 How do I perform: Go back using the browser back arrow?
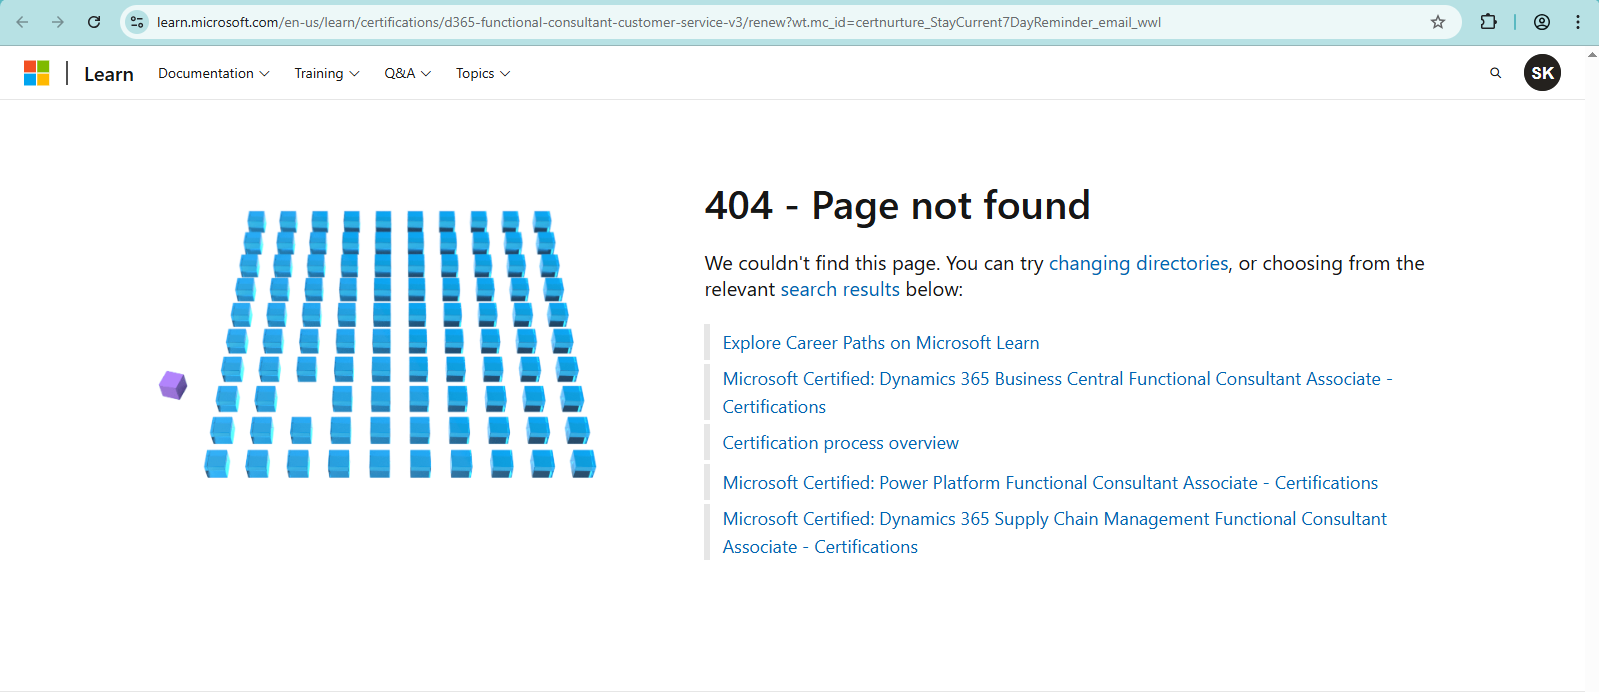coord(22,22)
